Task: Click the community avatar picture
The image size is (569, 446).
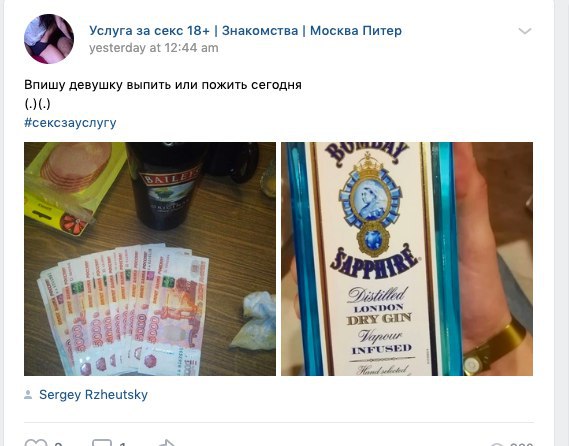Action: click(49, 39)
